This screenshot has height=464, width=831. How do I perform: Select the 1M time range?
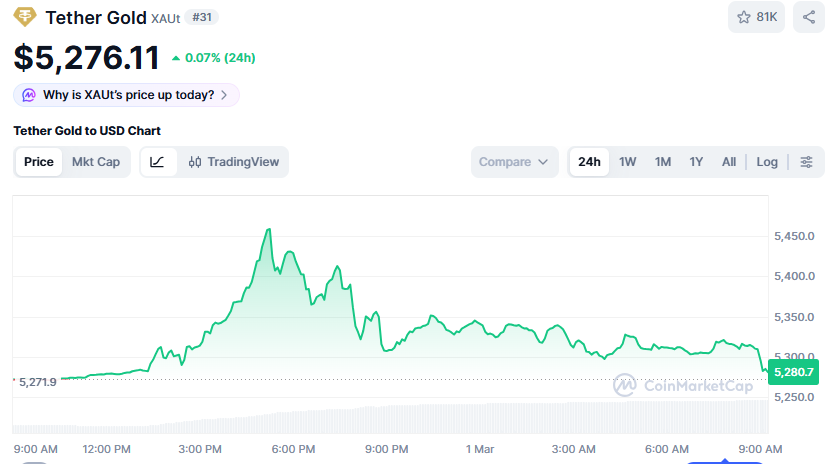tap(662, 162)
